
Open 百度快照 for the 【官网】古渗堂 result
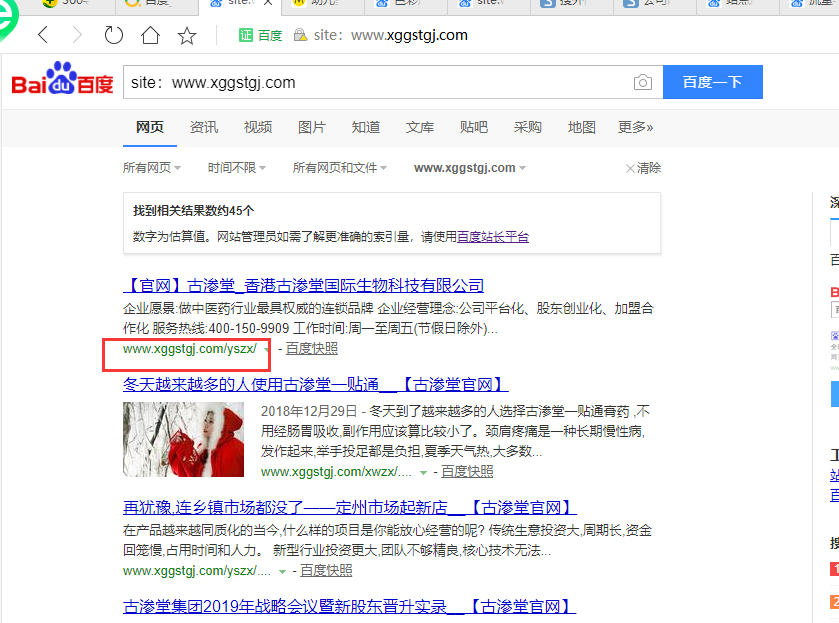pyautogui.click(x=312, y=349)
